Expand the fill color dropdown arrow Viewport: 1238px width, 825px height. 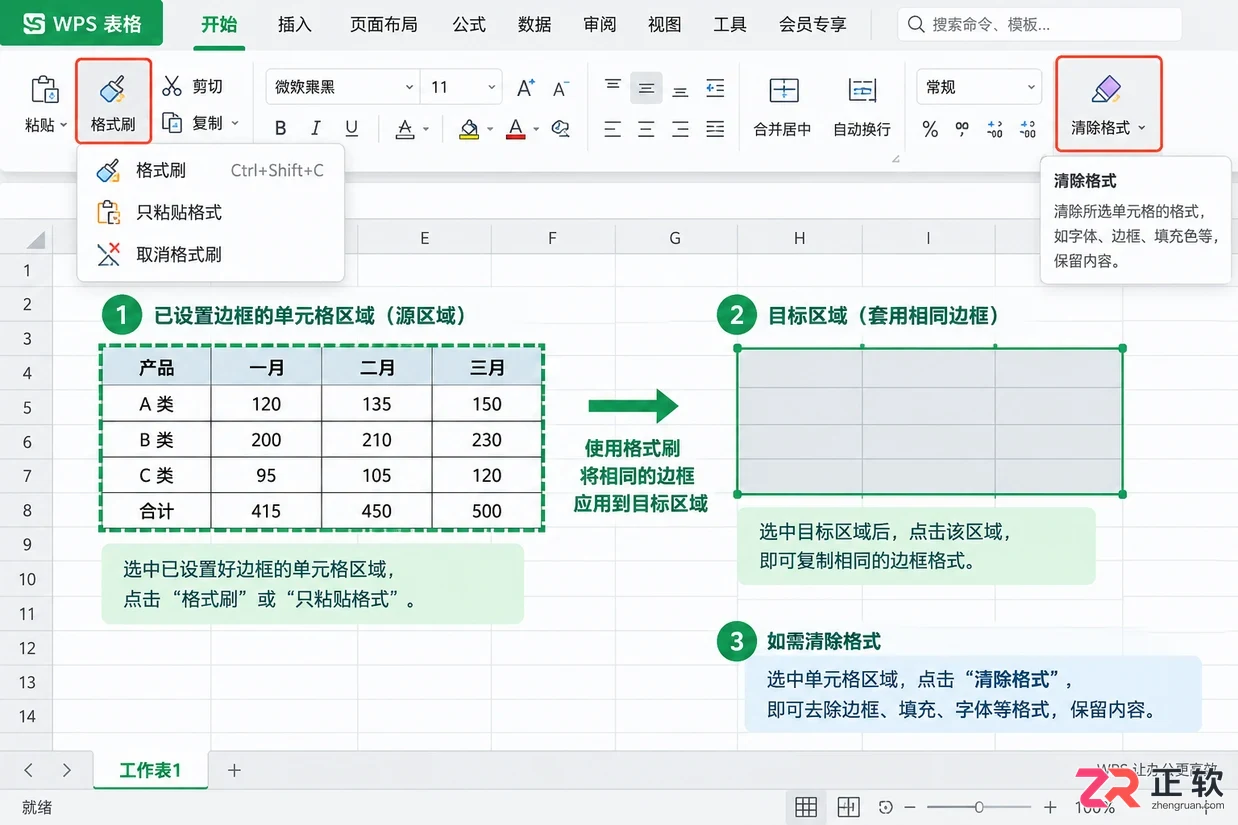[490, 129]
